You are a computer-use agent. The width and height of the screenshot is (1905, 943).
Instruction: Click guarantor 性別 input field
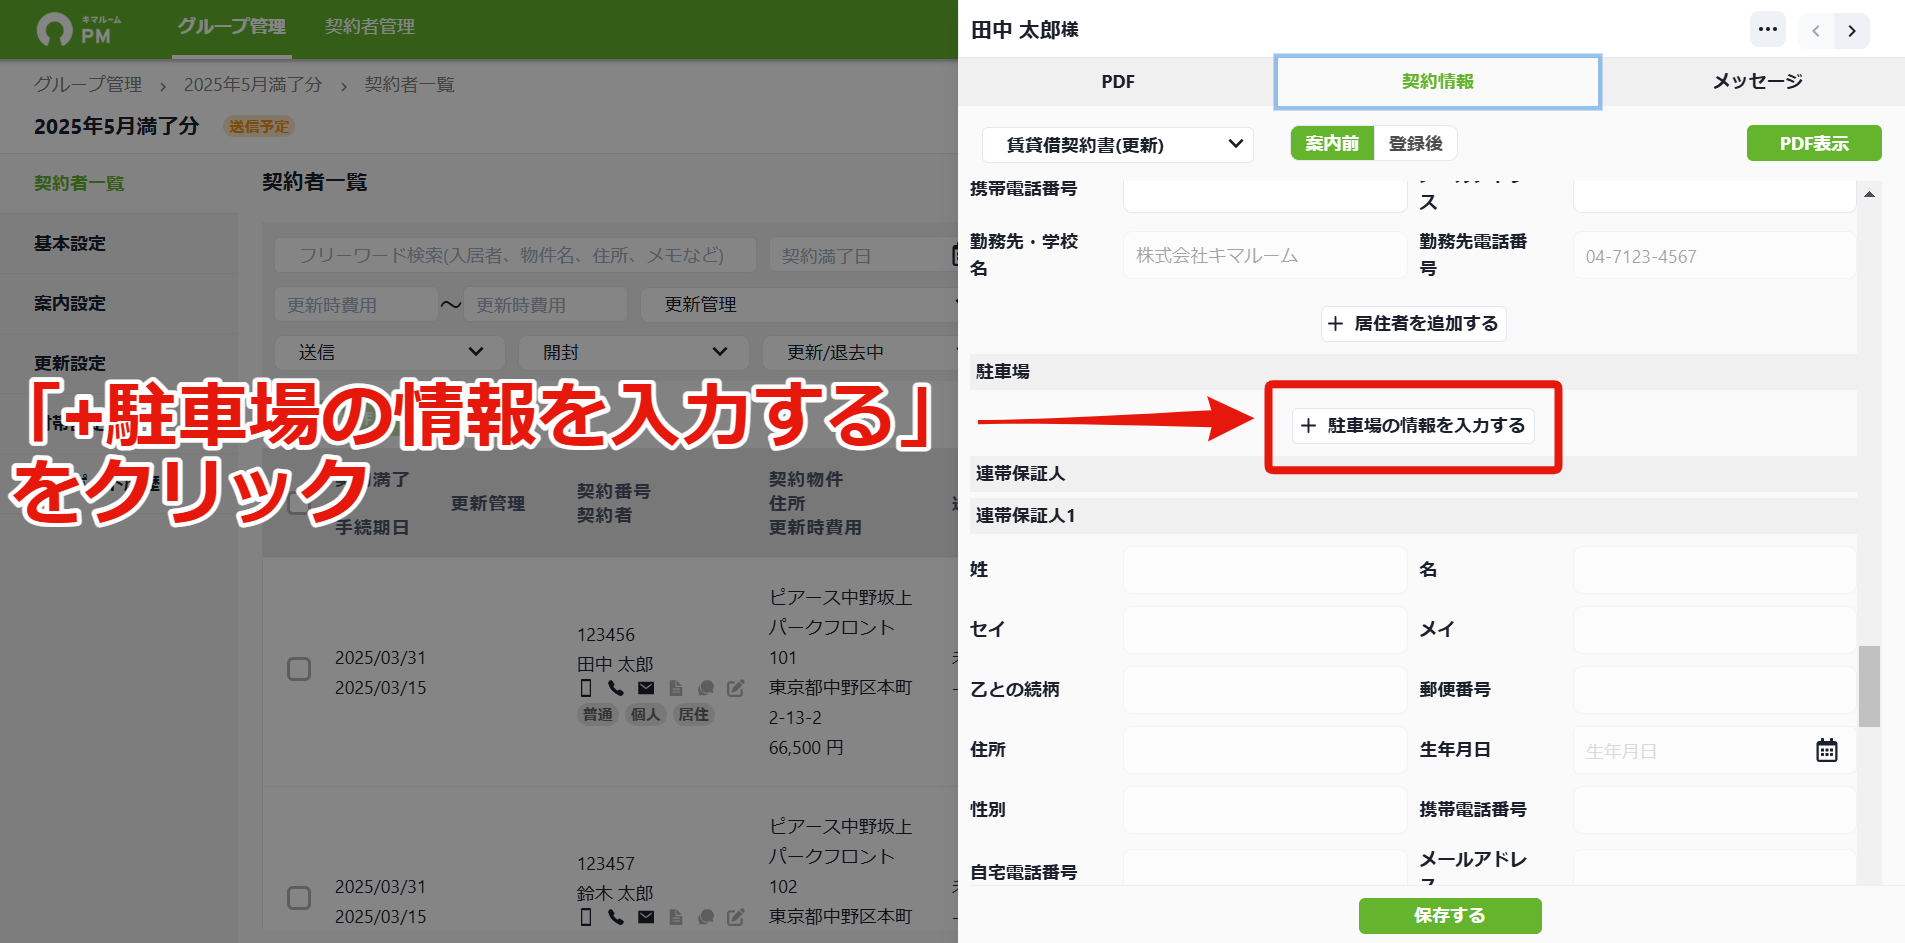1265,810
